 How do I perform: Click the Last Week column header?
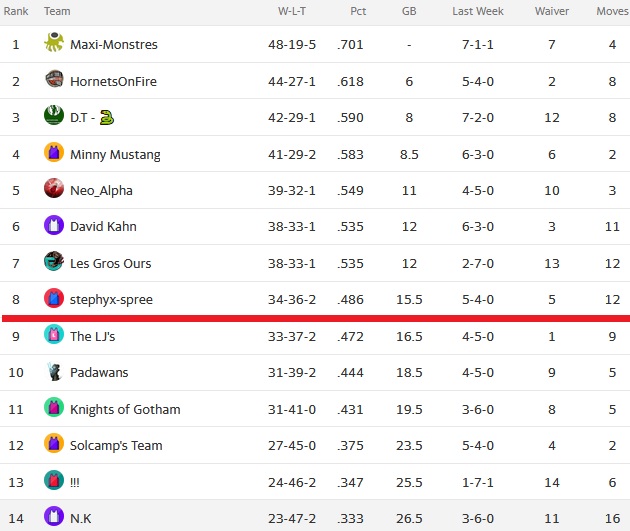click(478, 11)
